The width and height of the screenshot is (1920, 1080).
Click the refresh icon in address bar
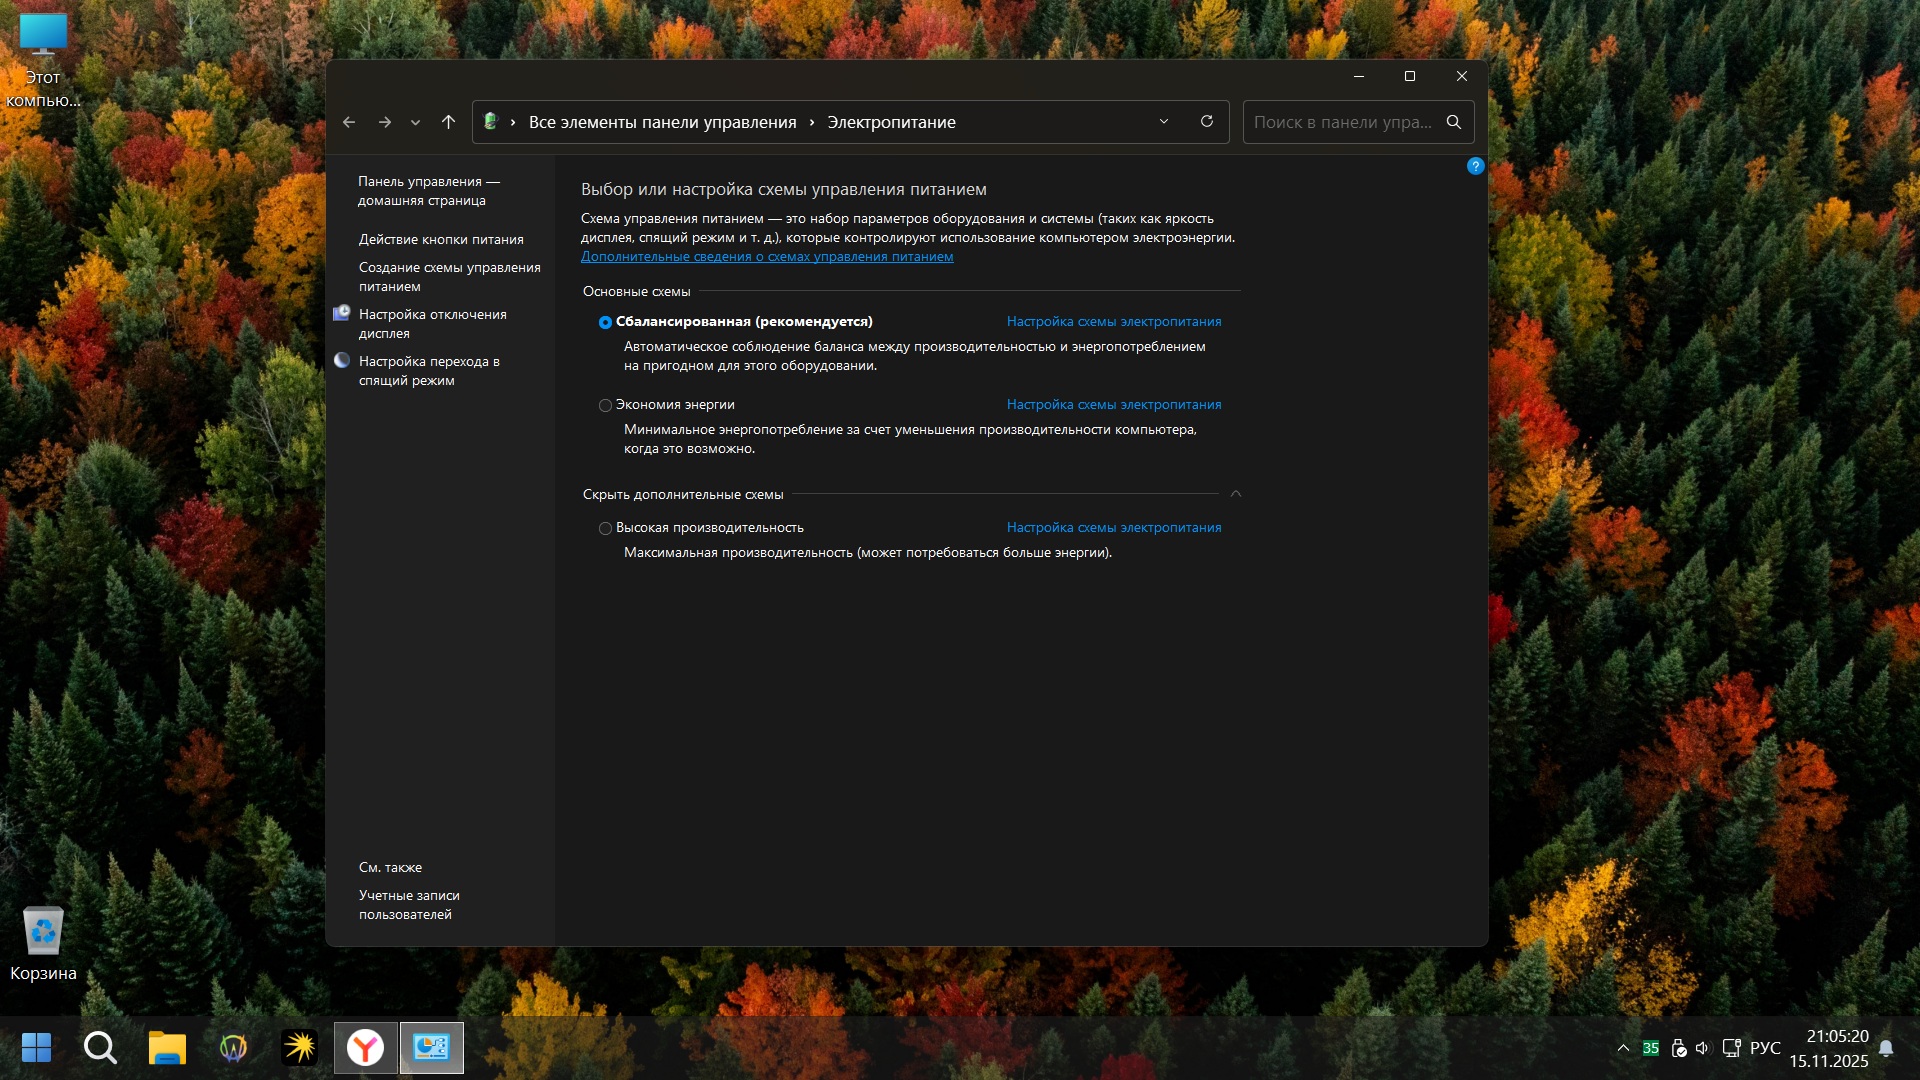click(1207, 121)
